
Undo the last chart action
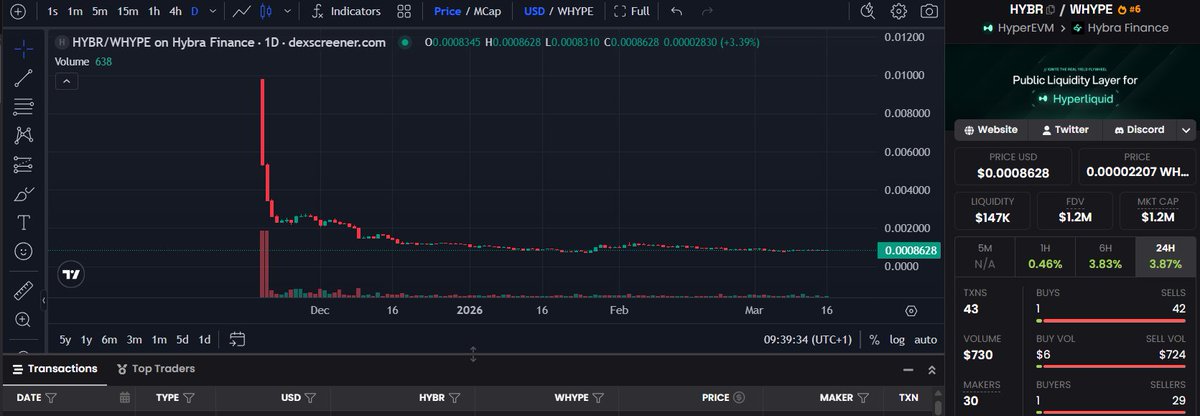pyautogui.click(x=677, y=12)
